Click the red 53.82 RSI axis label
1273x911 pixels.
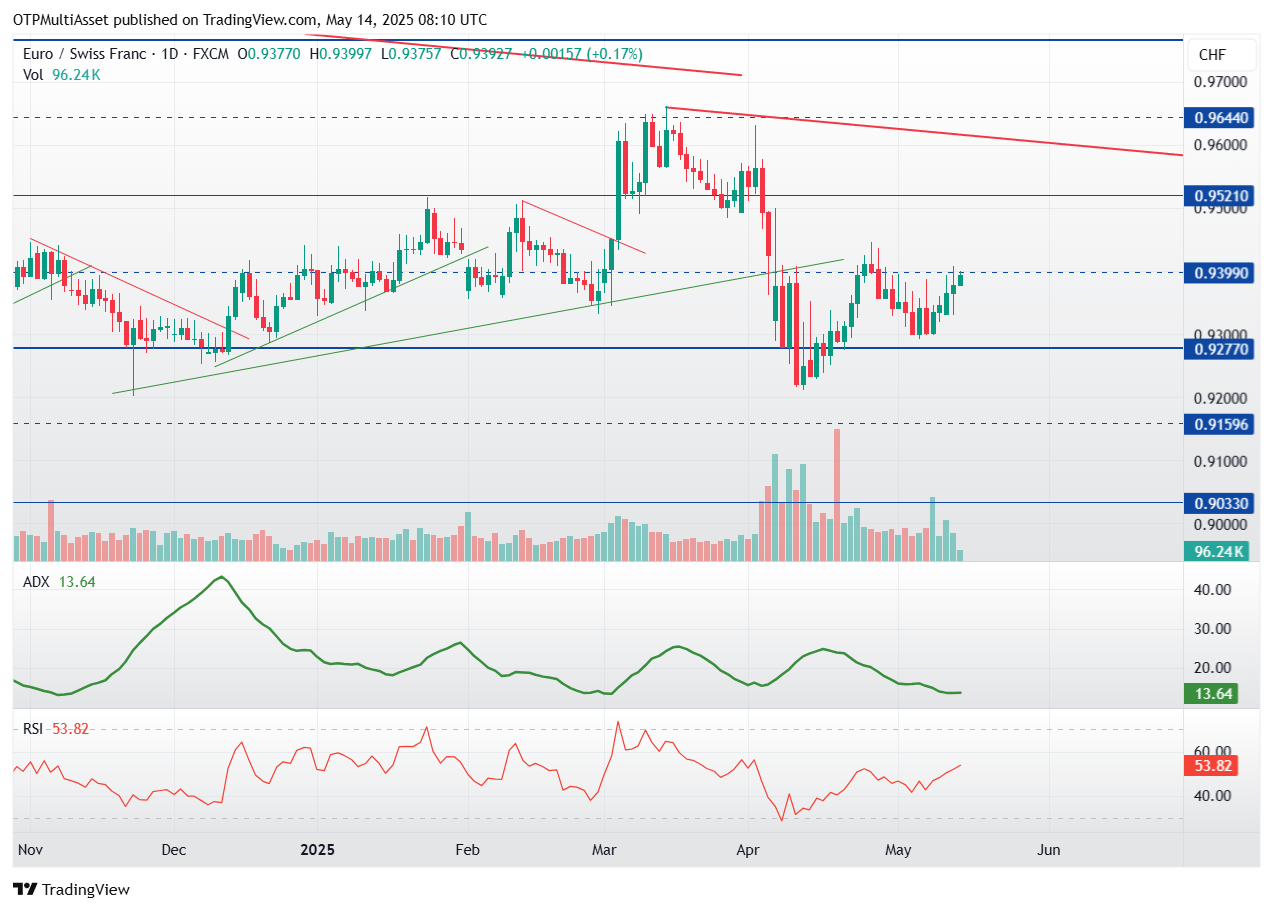pos(1211,766)
